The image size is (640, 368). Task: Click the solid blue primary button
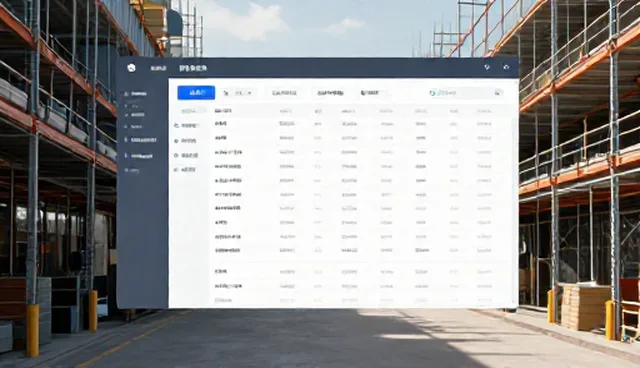click(x=196, y=93)
